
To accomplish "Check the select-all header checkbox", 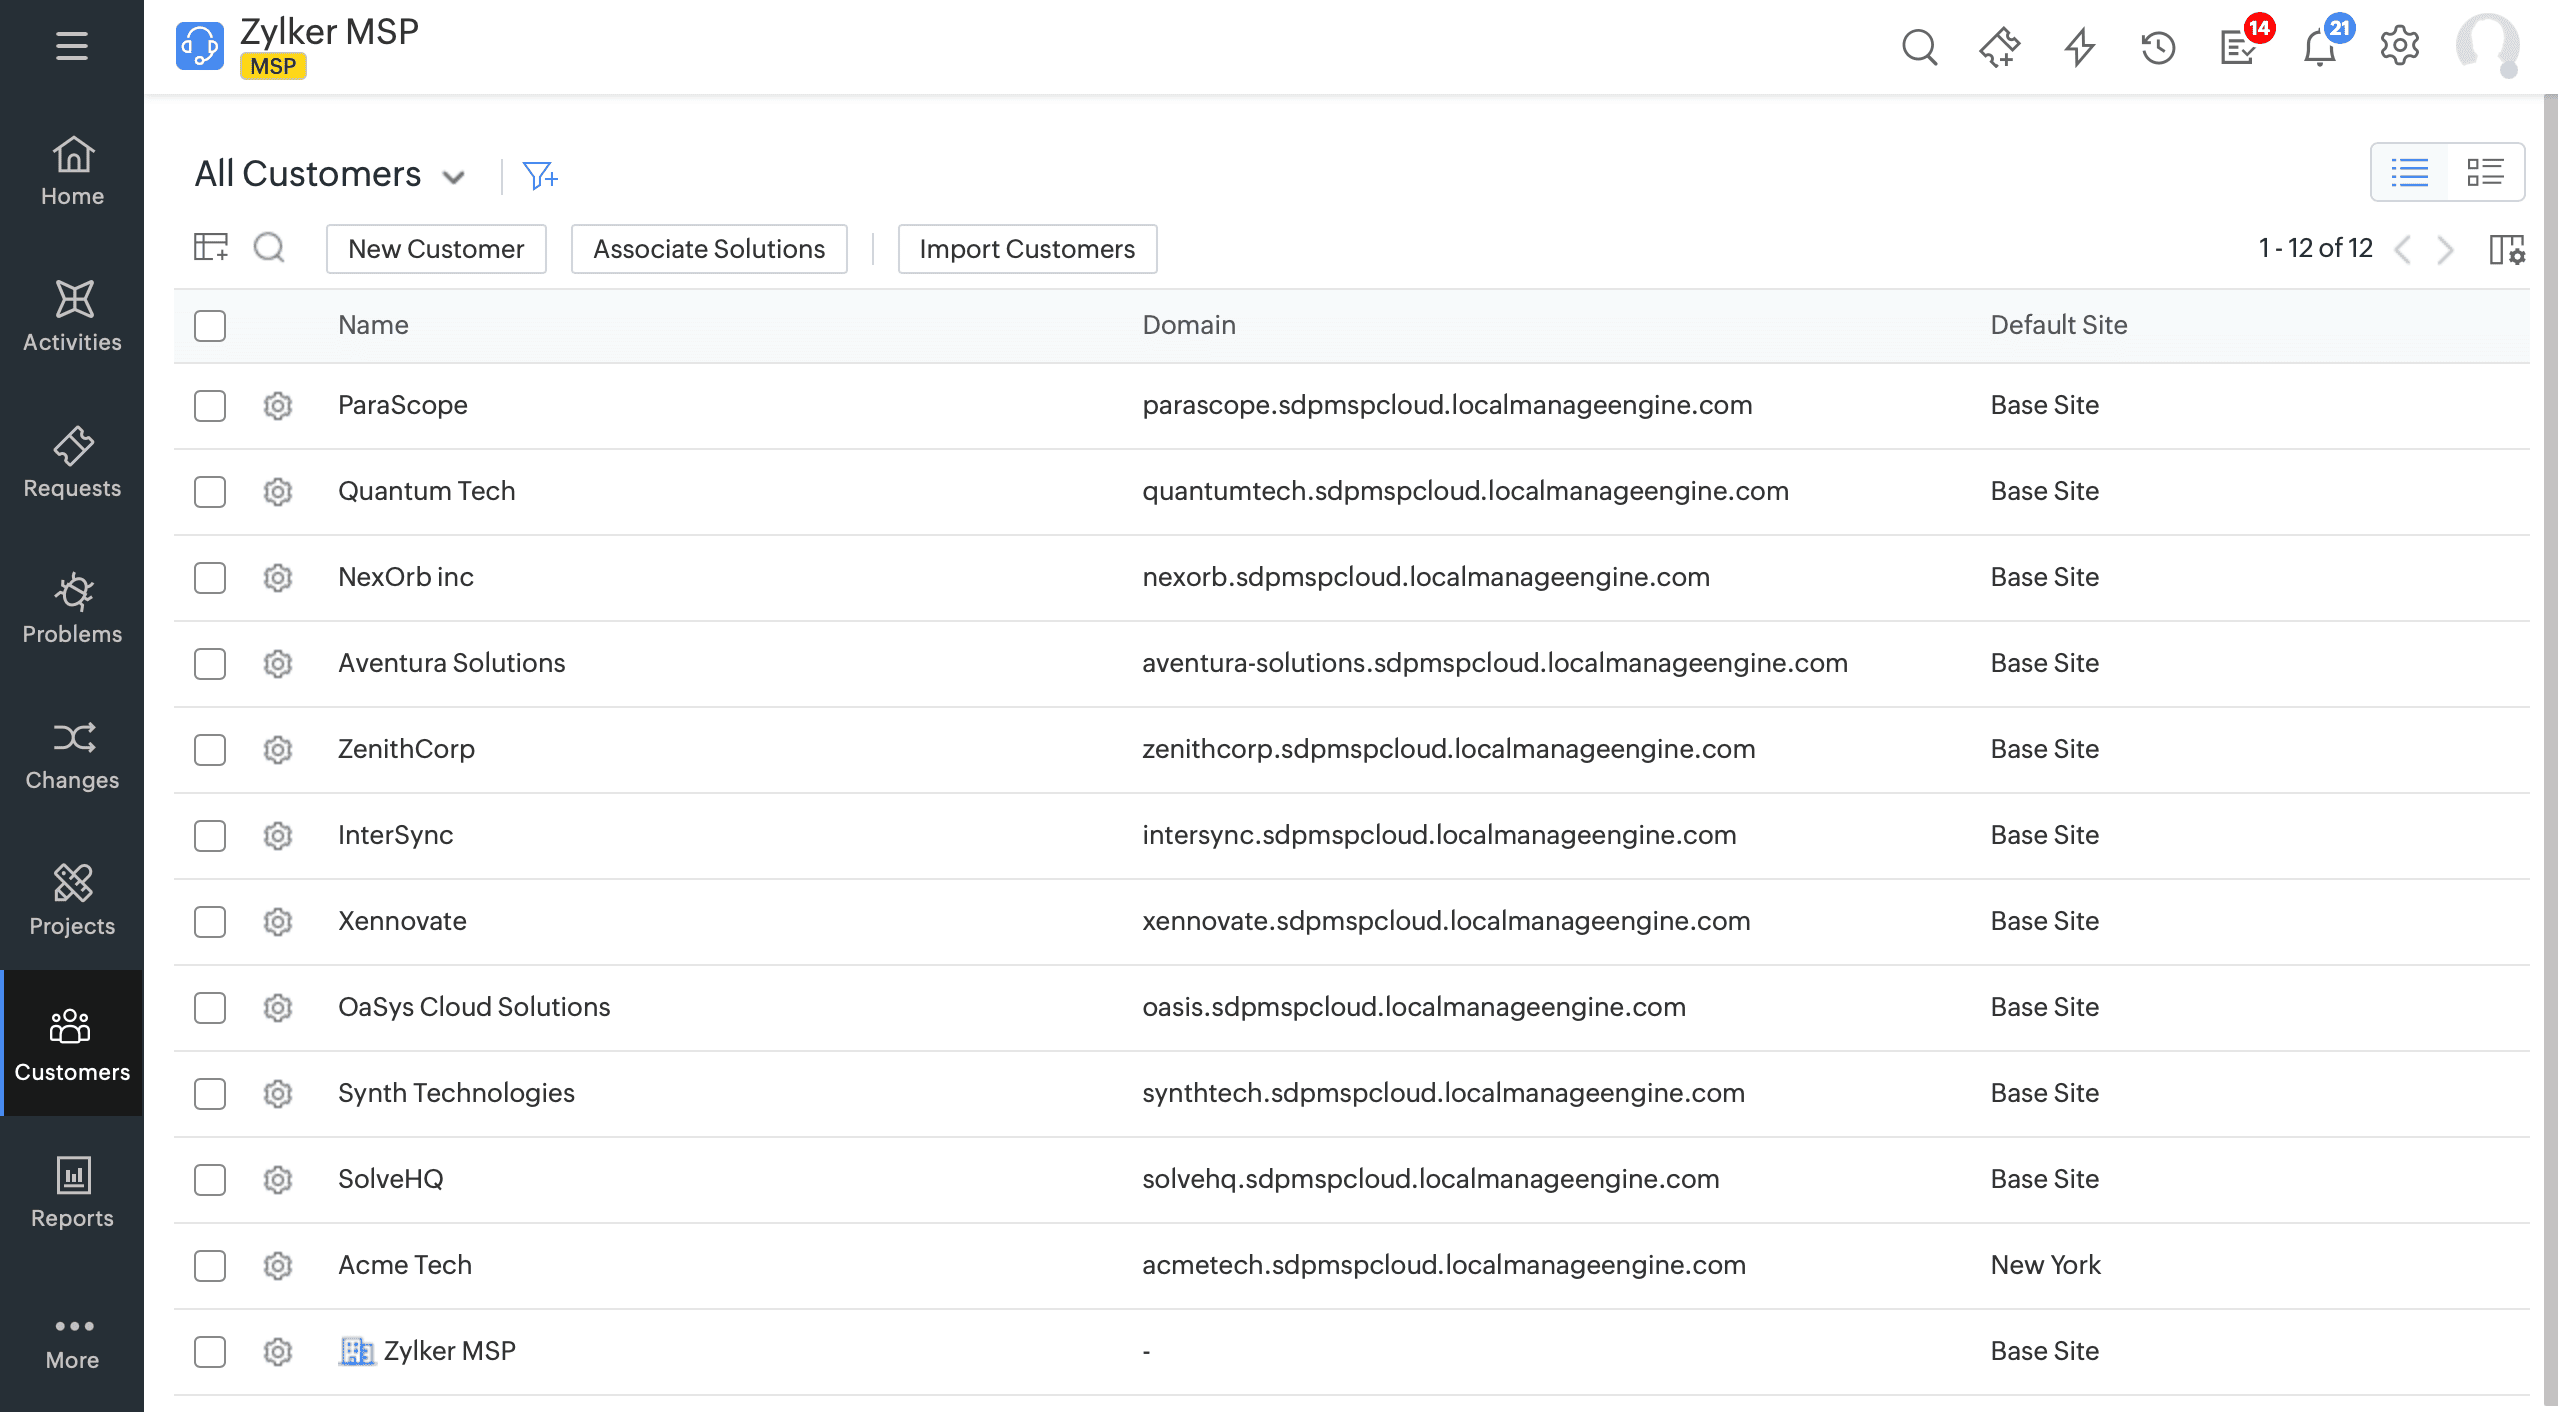I will 210,326.
